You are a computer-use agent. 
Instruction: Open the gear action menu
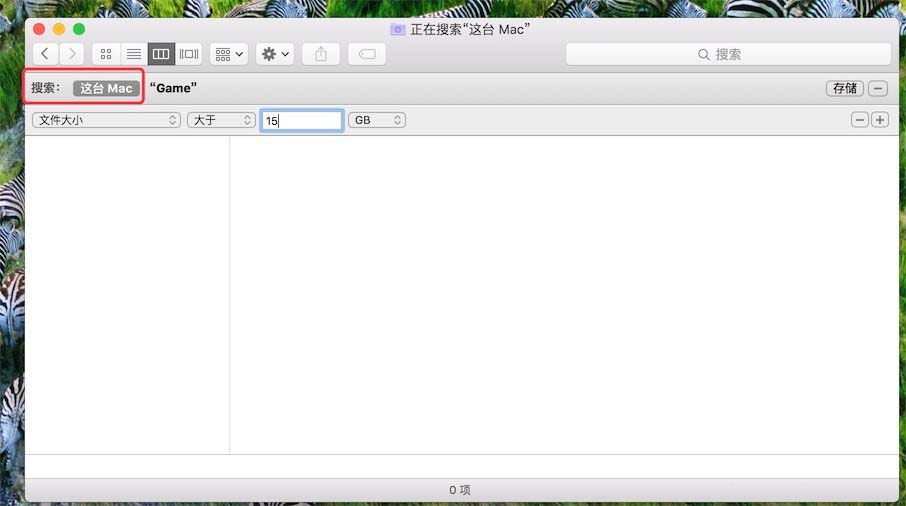pyautogui.click(x=275, y=54)
